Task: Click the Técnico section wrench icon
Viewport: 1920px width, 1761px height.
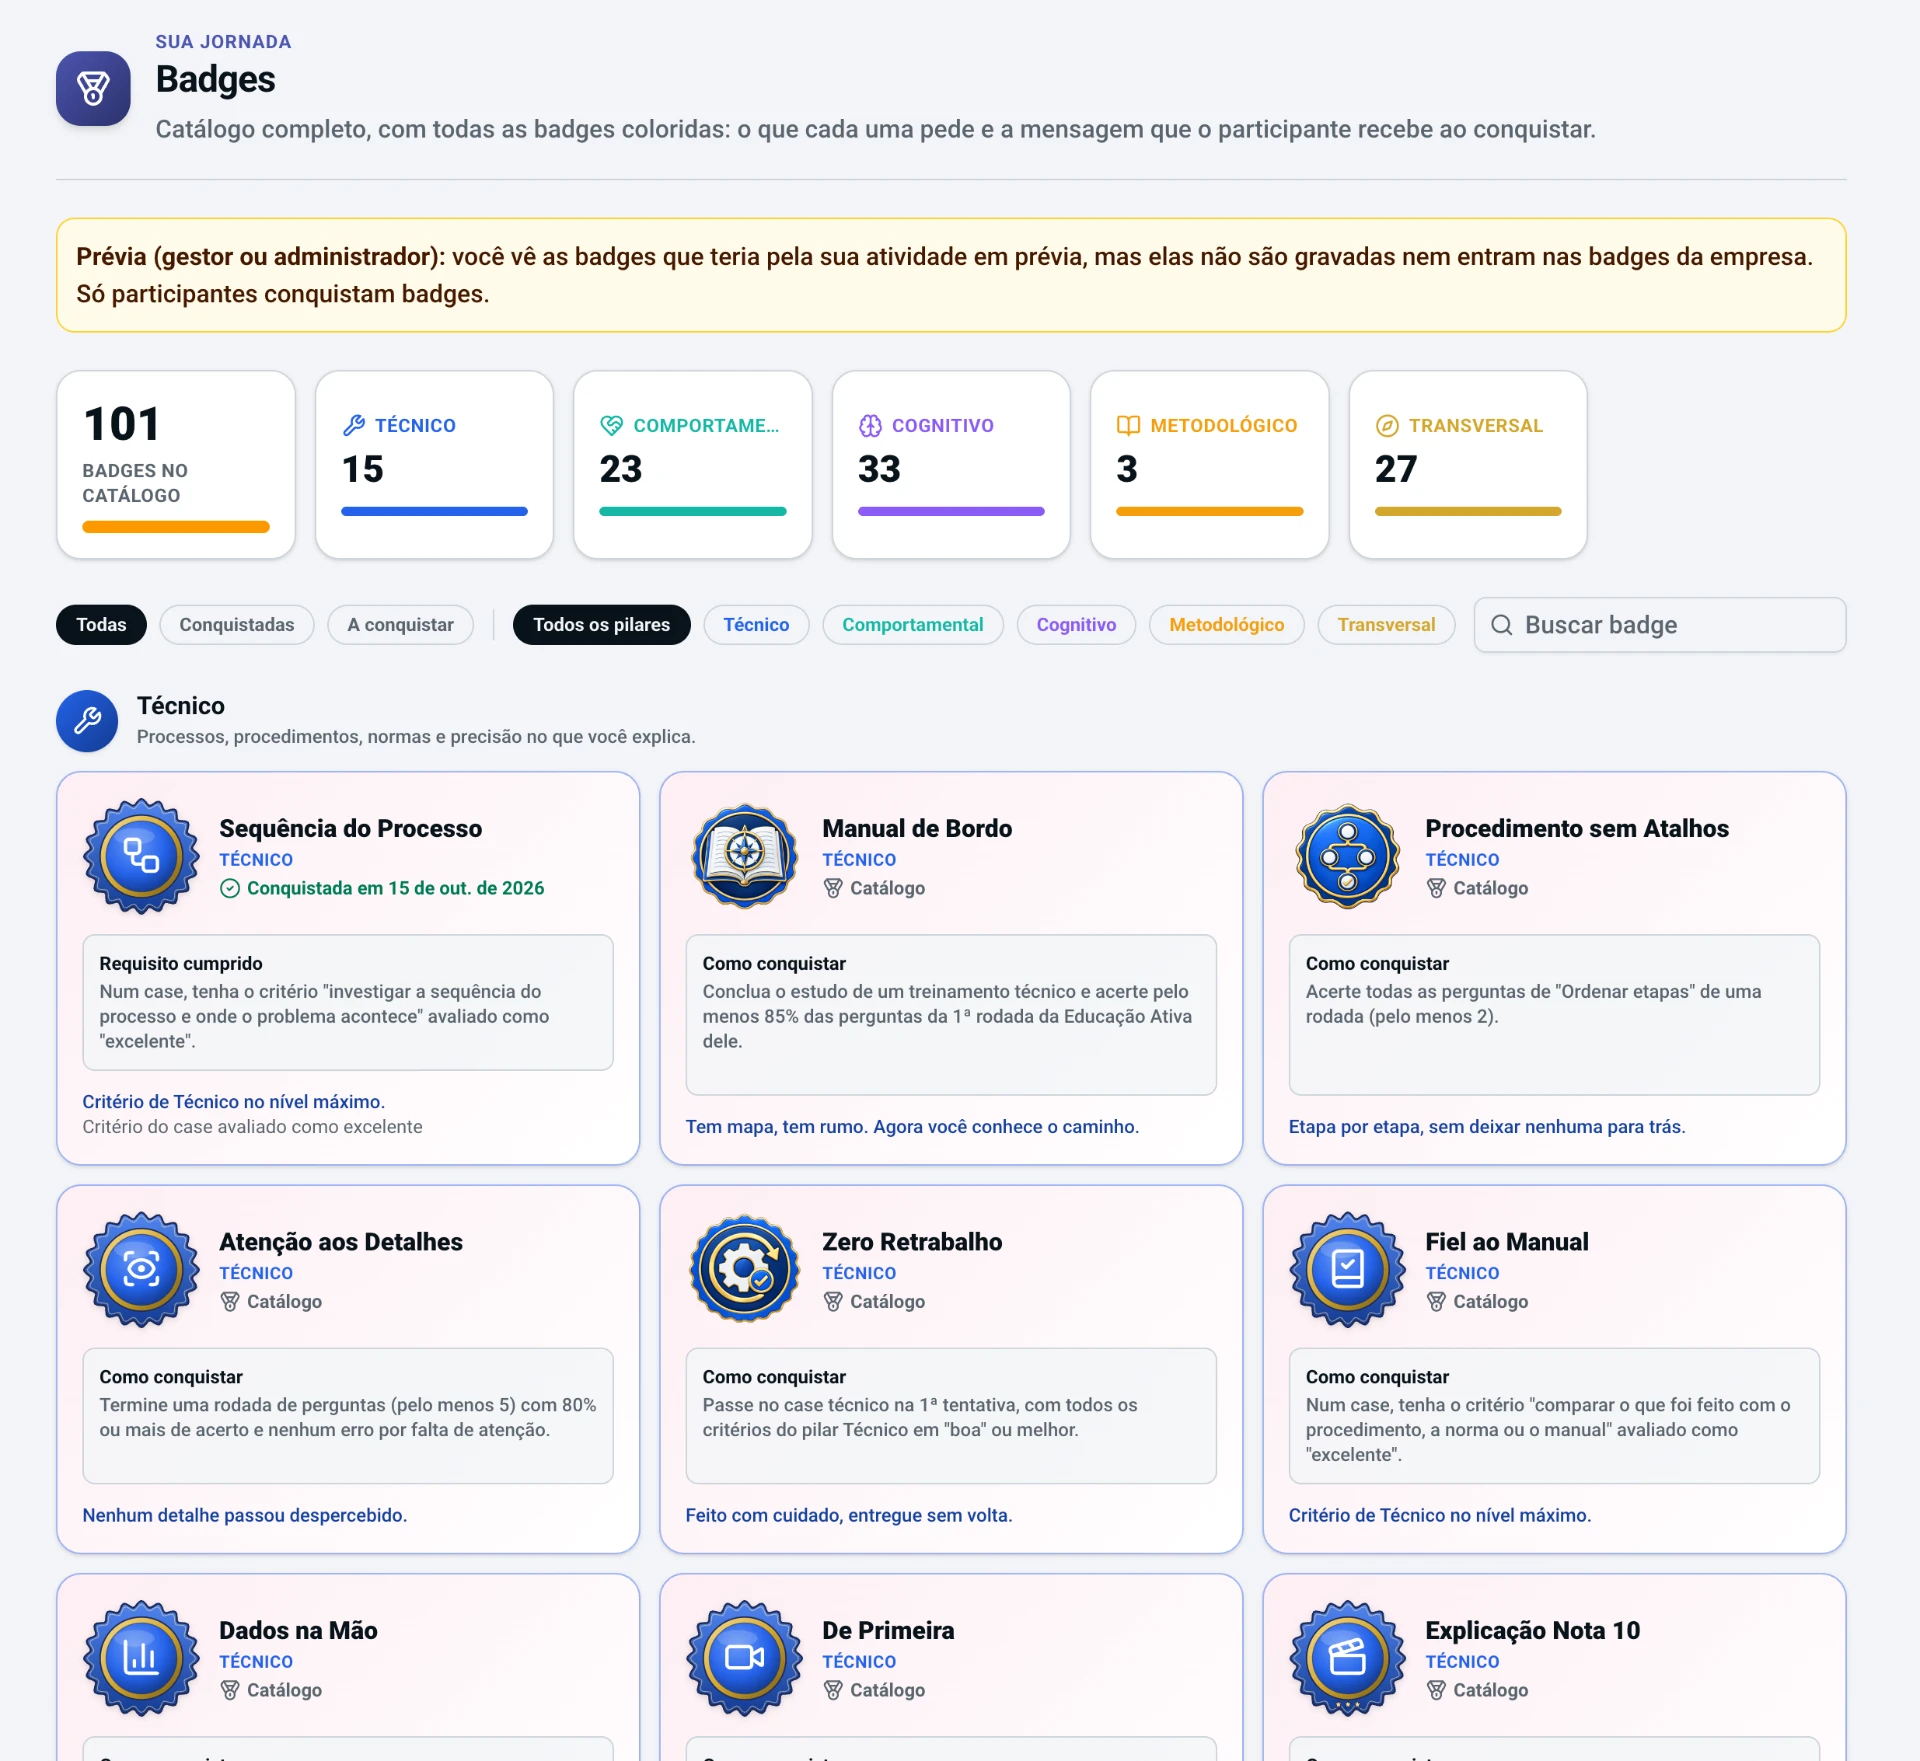Action: 87,721
